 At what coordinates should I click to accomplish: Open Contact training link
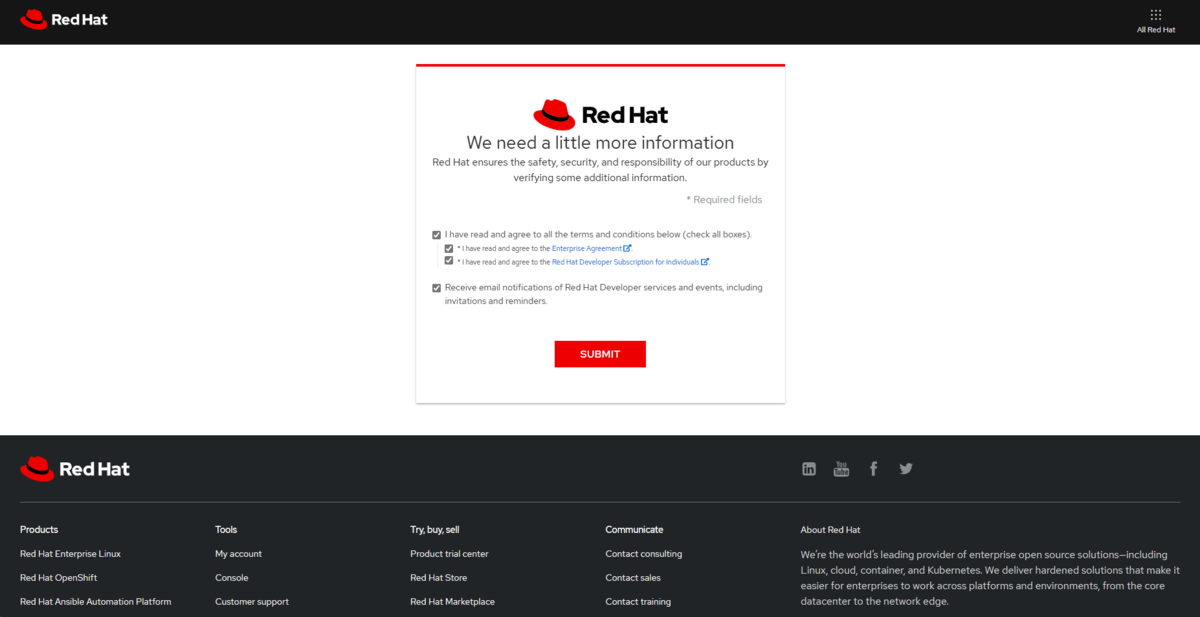[638, 602]
